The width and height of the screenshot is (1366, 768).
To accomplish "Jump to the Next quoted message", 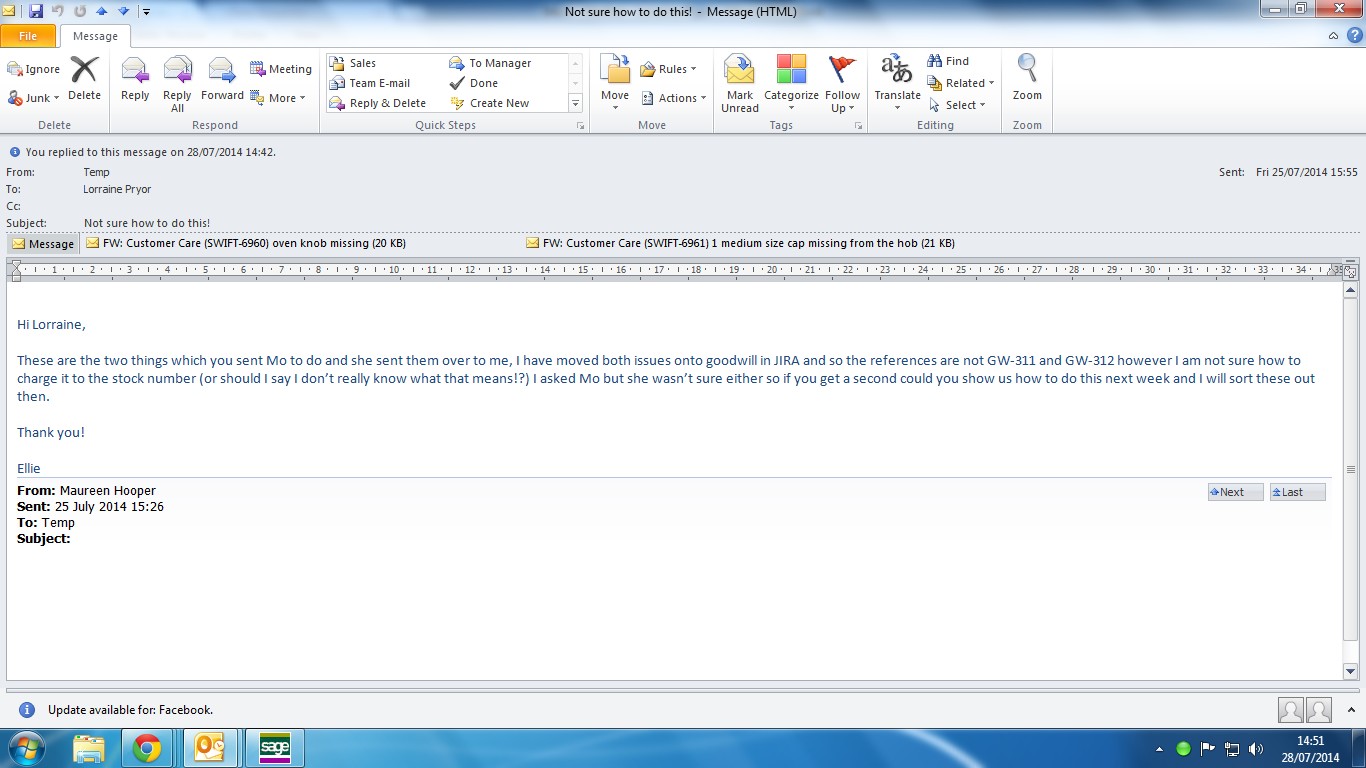I will point(1235,492).
